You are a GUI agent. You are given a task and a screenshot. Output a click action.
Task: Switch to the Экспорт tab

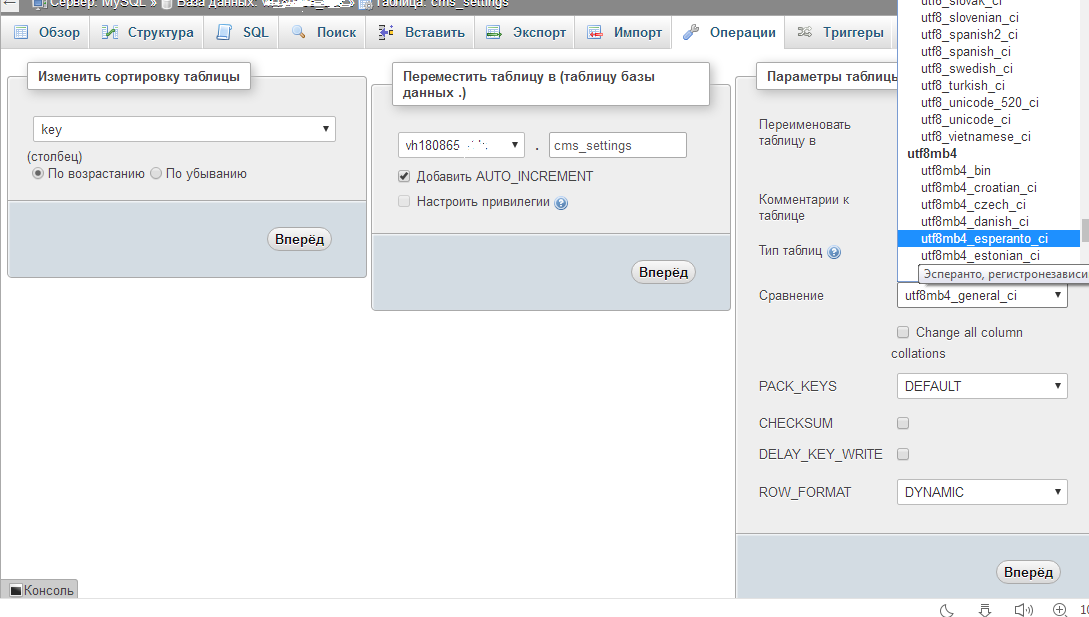pos(525,32)
